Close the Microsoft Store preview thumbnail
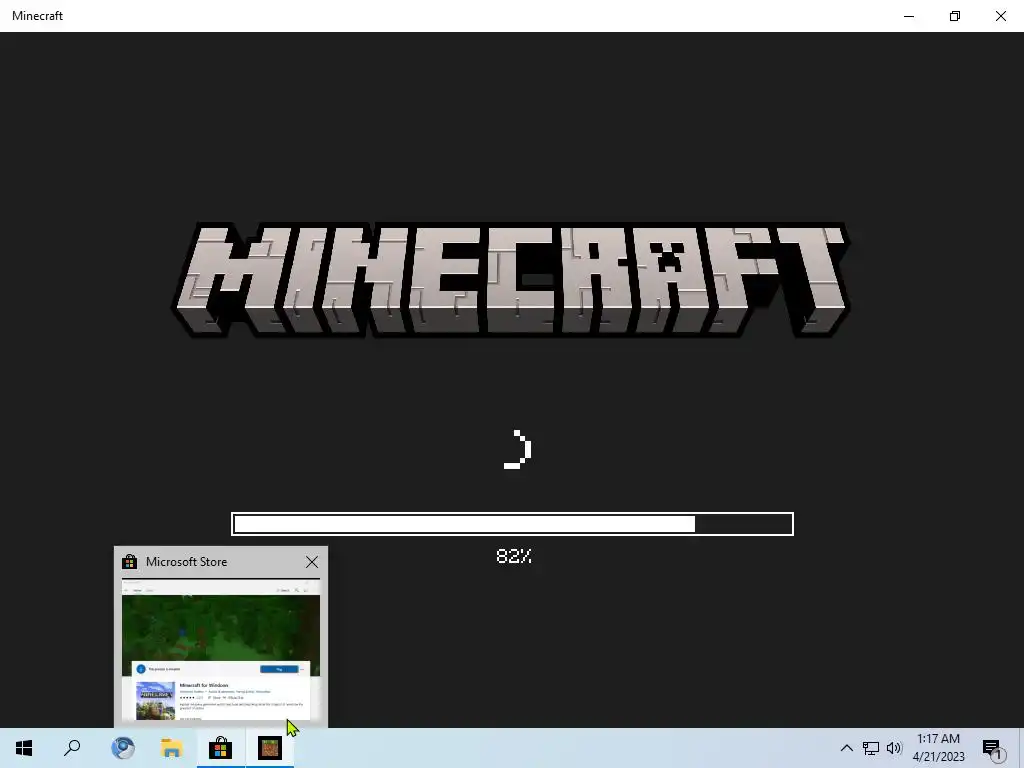The image size is (1024, 768). tap(312, 562)
